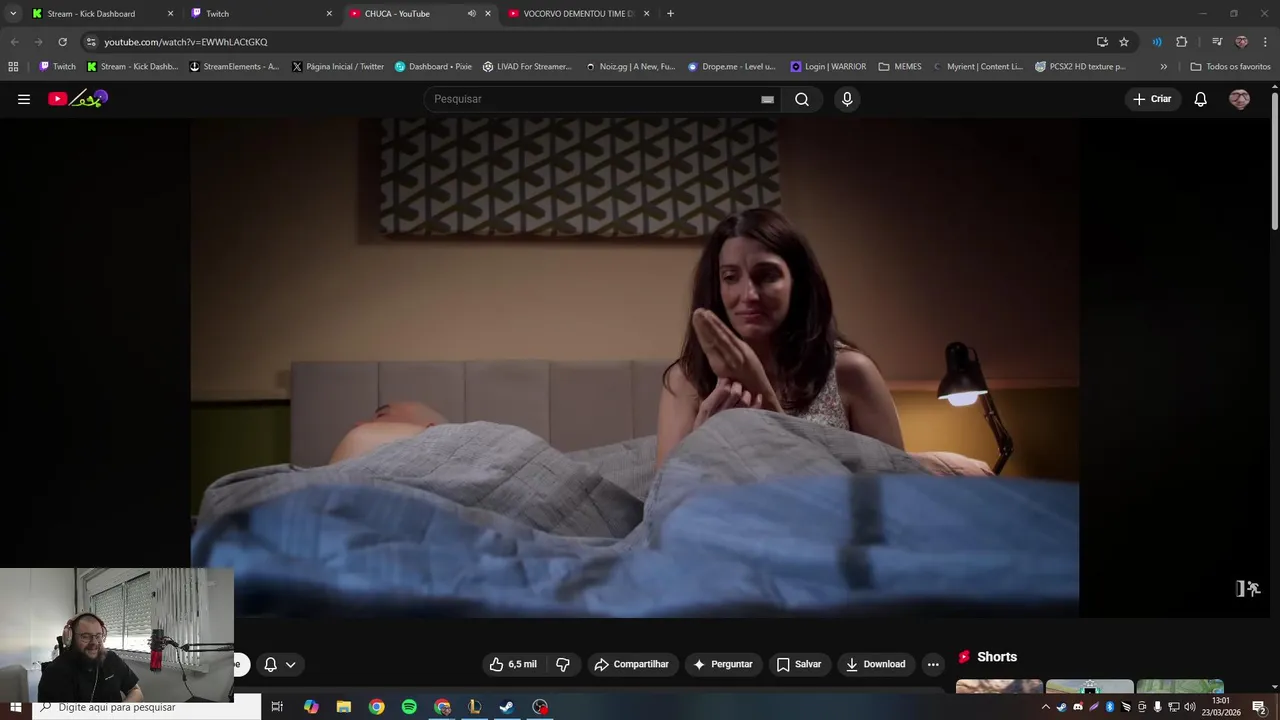Open Chrome profile avatar
Image resolution: width=1280 pixels, height=720 pixels.
point(1241,42)
